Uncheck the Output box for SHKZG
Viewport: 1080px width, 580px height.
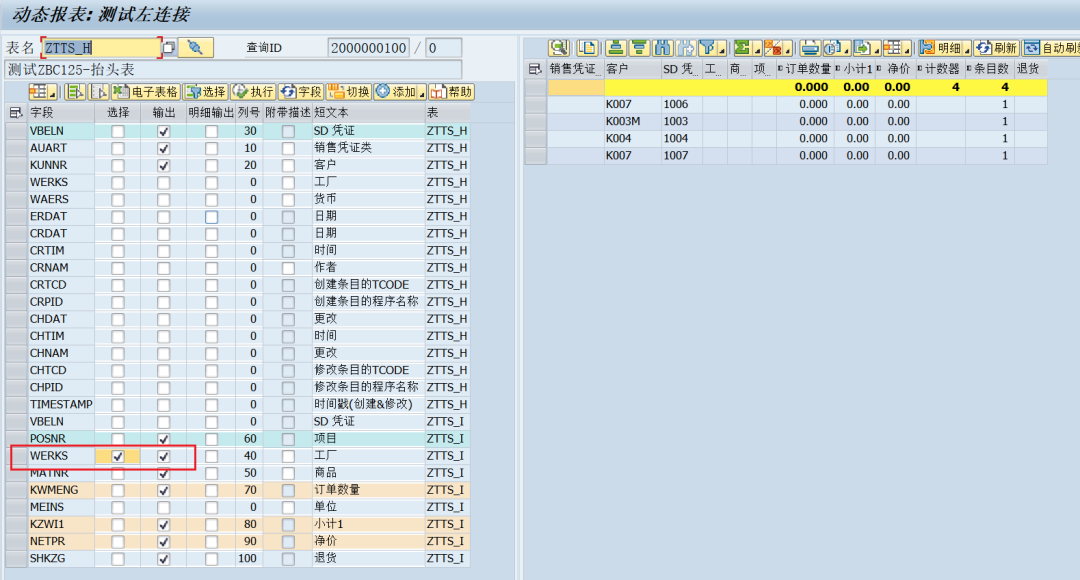(163, 559)
